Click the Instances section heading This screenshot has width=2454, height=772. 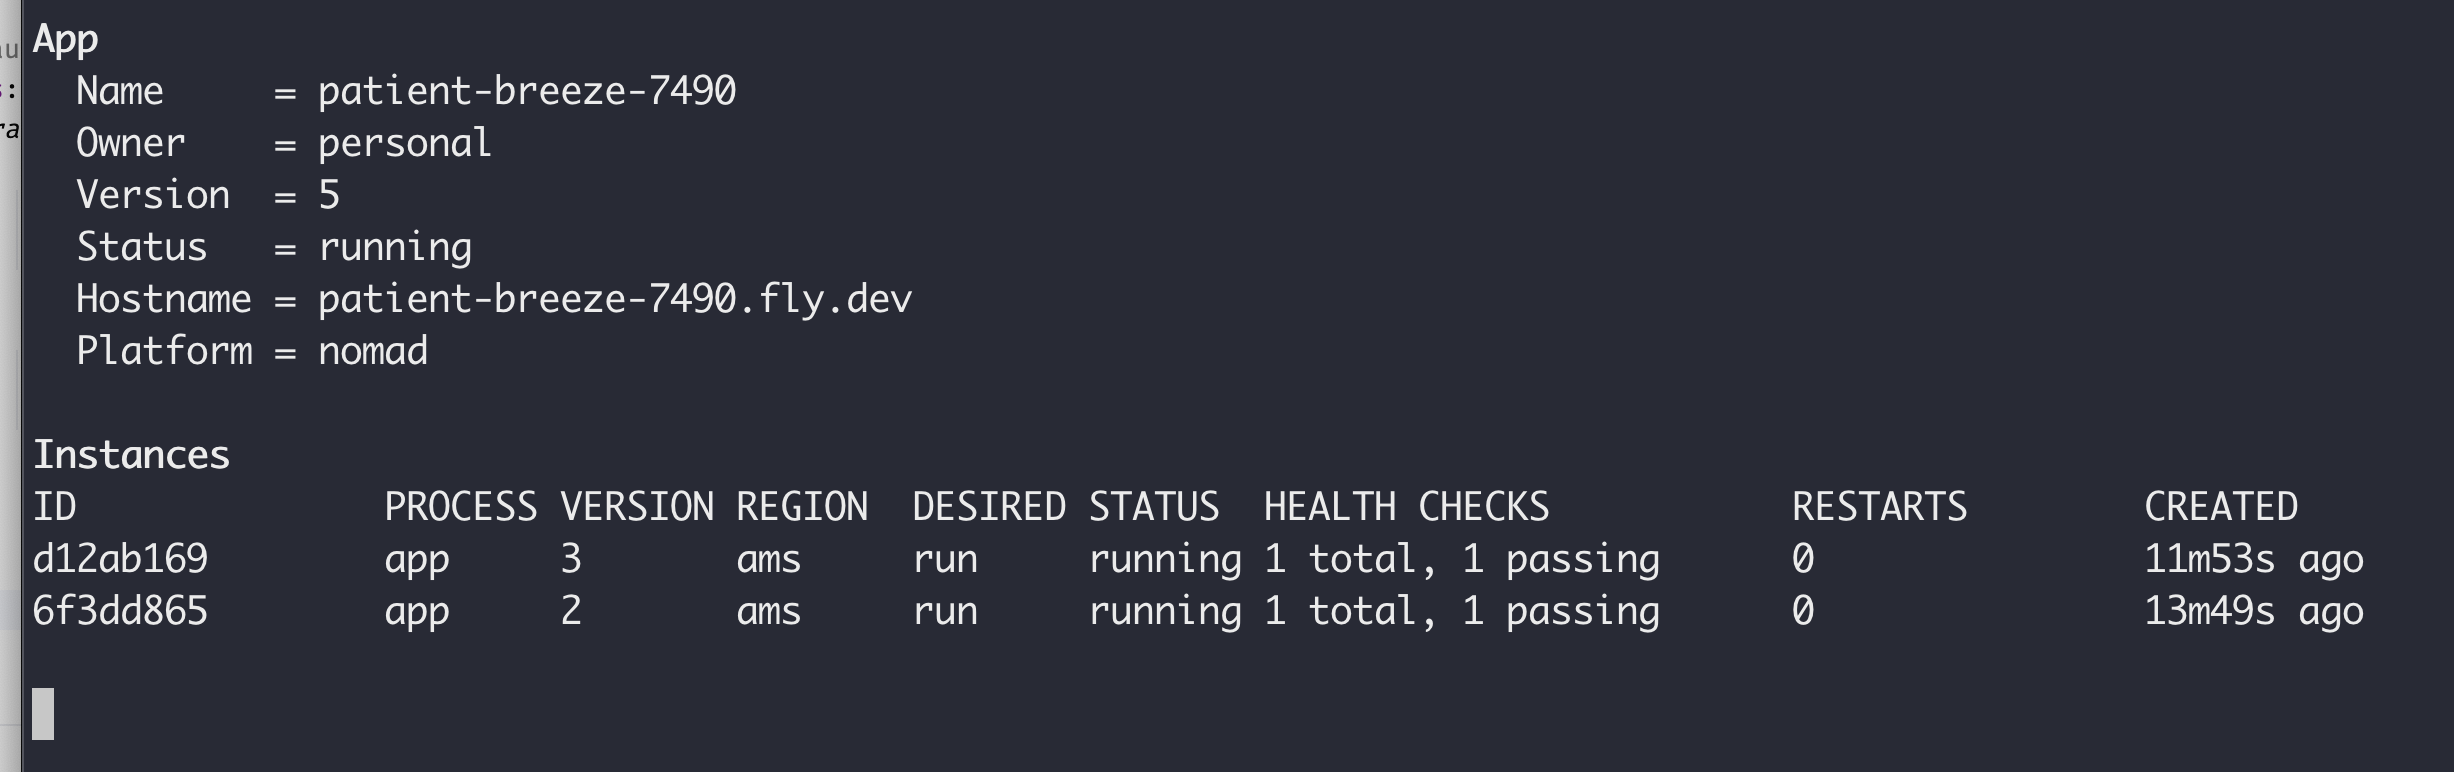131,455
